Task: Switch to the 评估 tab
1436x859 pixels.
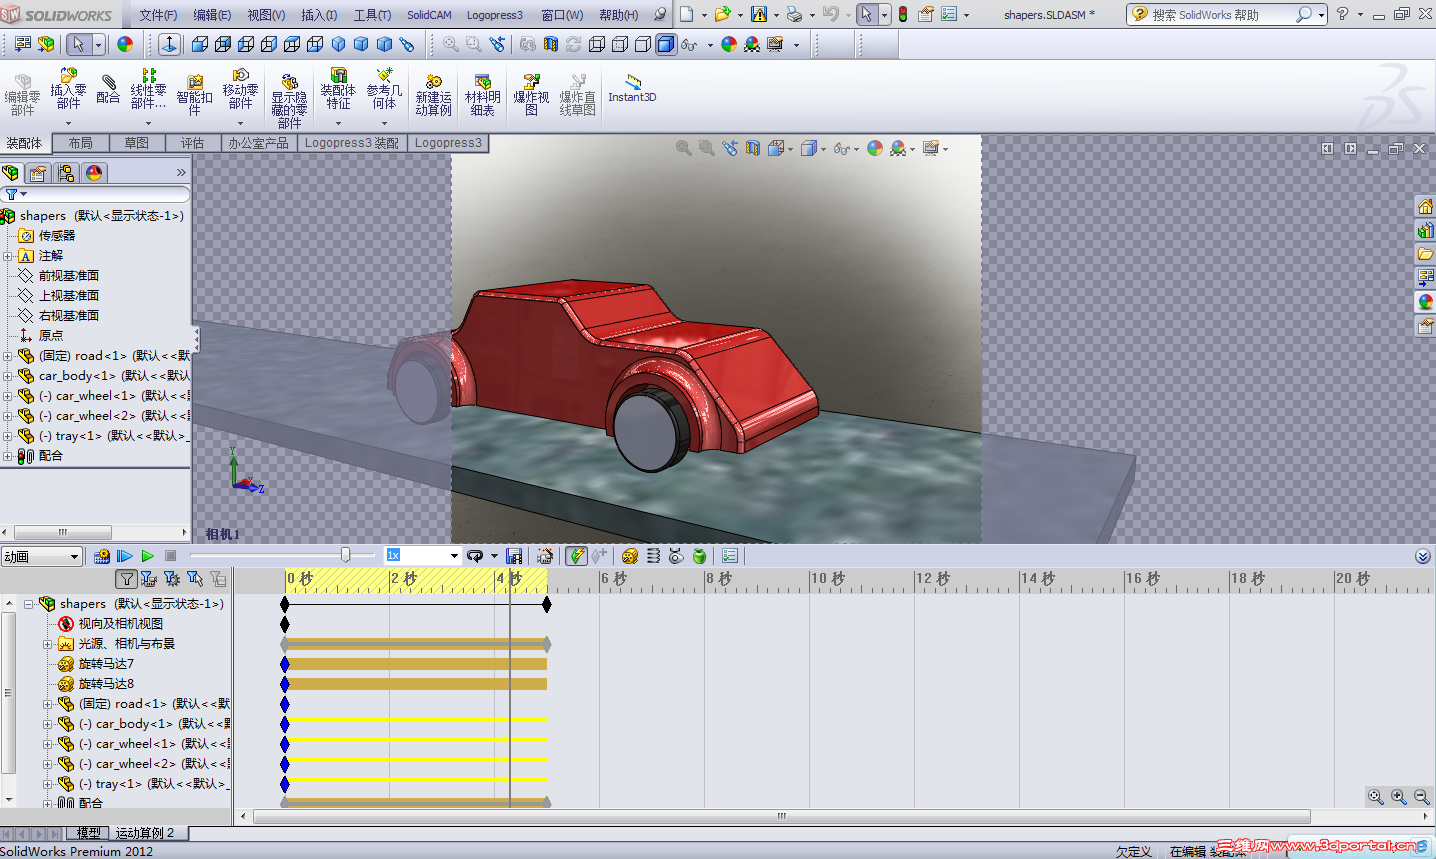Action: pos(192,143)
